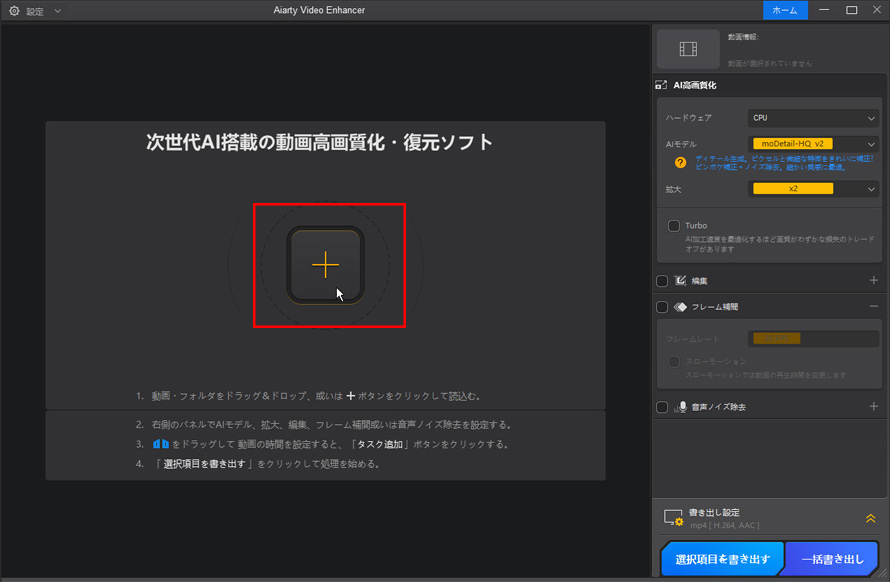Click the 書き出し設定 label
The height and width of the screenshot is (582, 890).
click(714, 512)
